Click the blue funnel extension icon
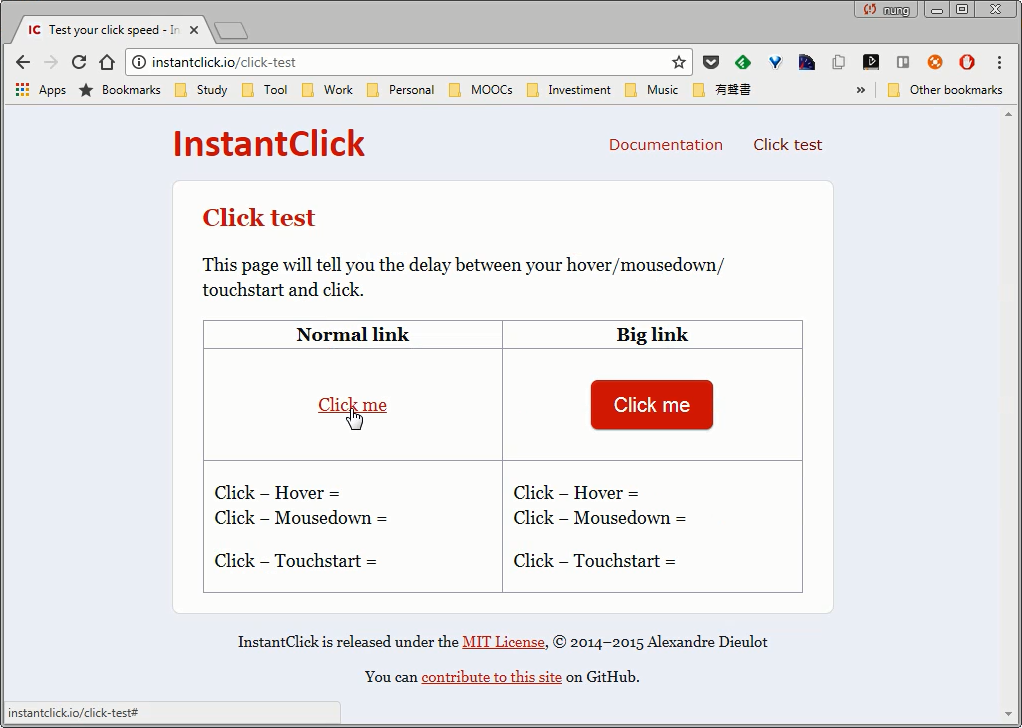The height and width of the screenshot is (728, 1022). [x=774, y=63]
